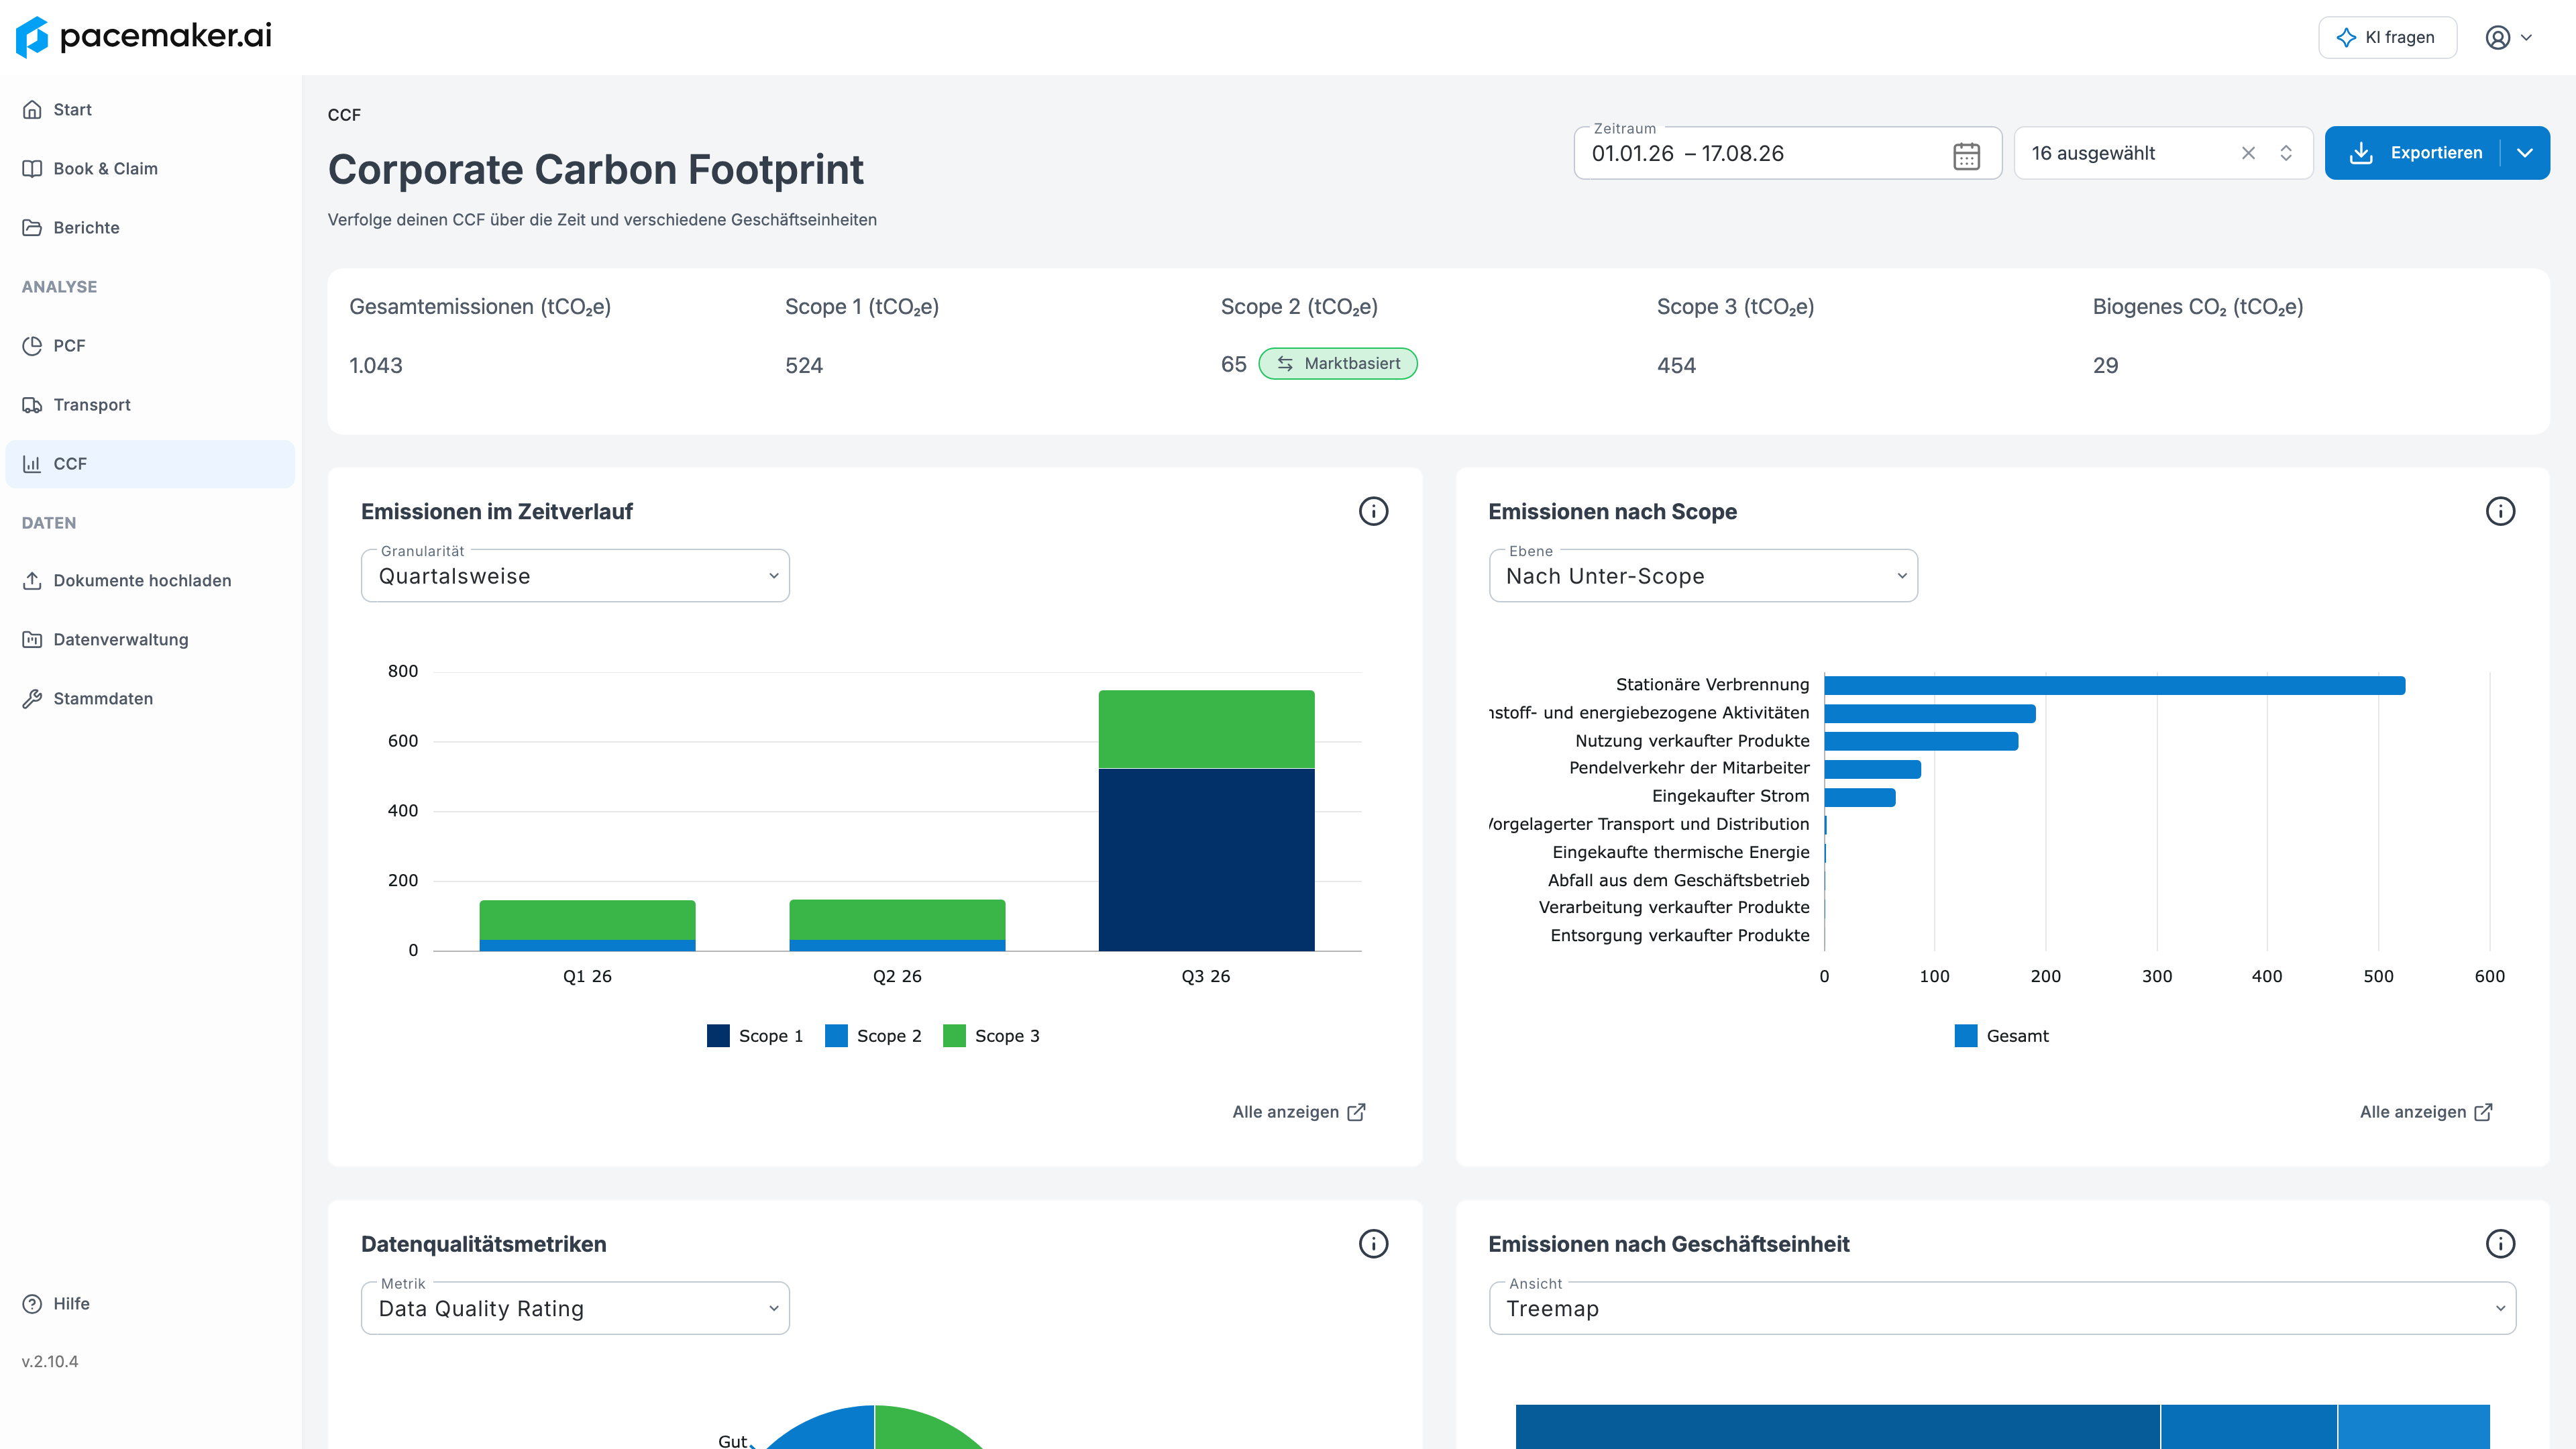Click the pacemaker.ai logo
This screenshot has width=2576, height=1449.
(144, 37)
